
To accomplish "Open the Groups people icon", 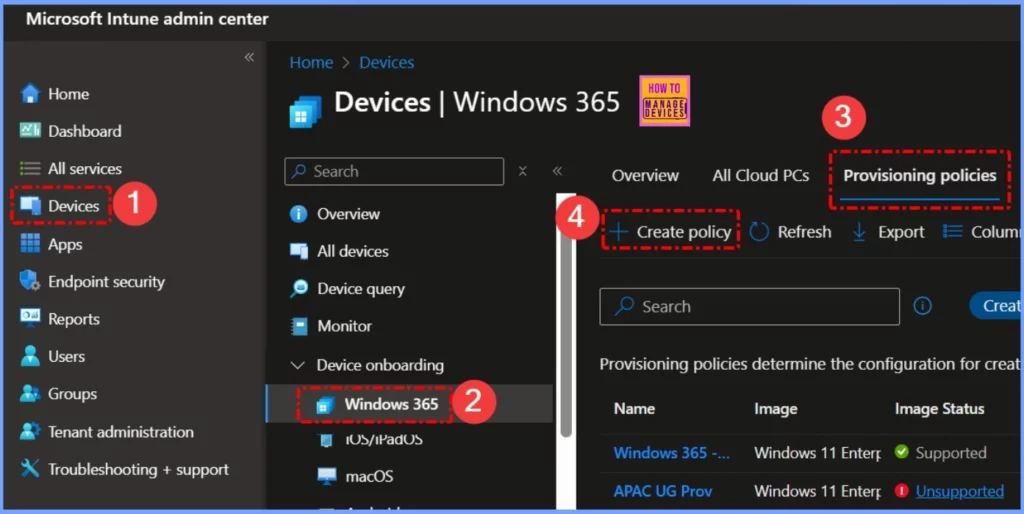I will click(x=30, y=393).
